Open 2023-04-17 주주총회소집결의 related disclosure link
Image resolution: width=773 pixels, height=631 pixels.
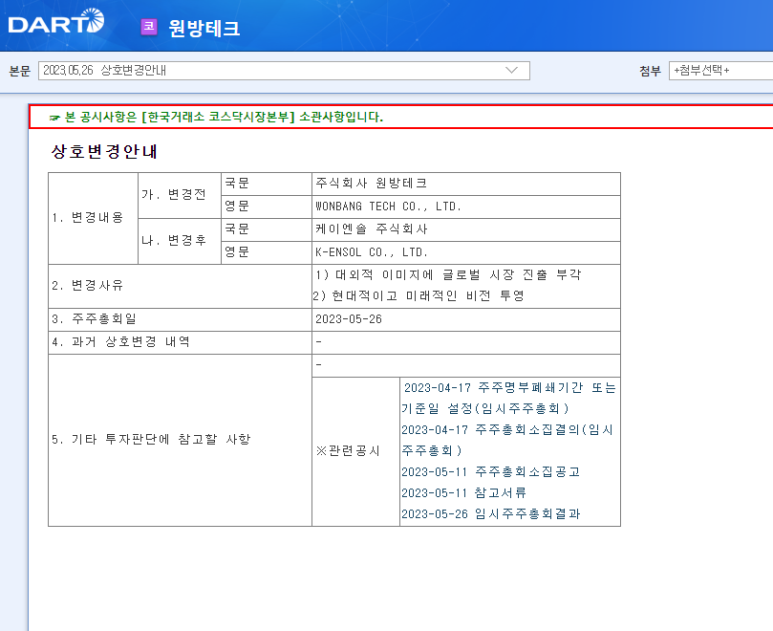[x=507, y=440]
